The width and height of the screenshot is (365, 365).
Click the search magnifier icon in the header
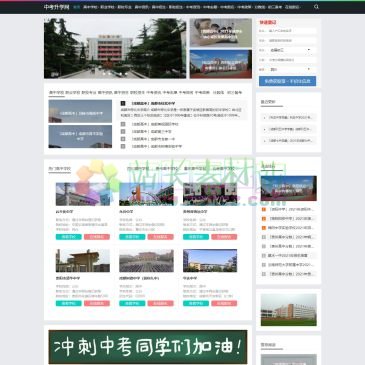316,7
